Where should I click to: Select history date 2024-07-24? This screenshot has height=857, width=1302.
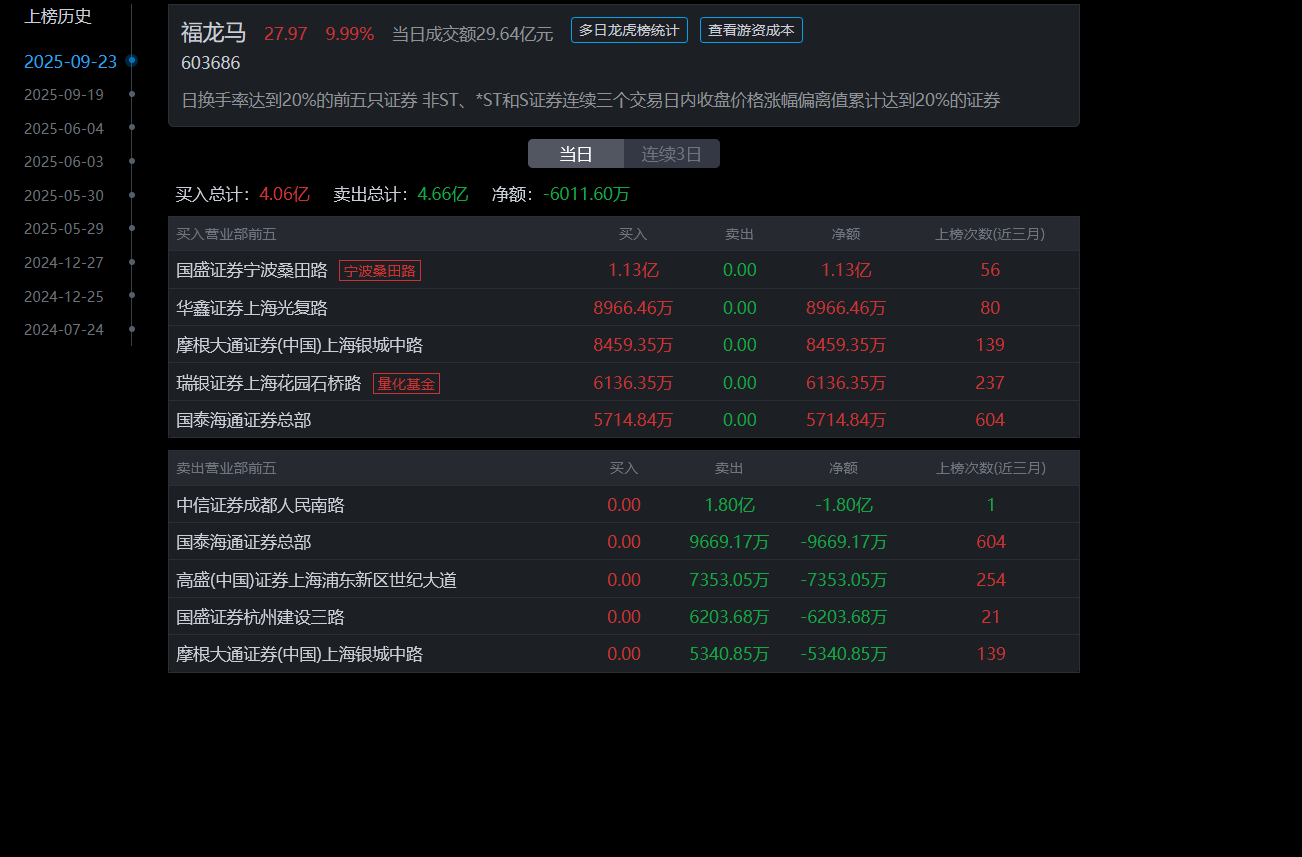(x=64, y=330)
